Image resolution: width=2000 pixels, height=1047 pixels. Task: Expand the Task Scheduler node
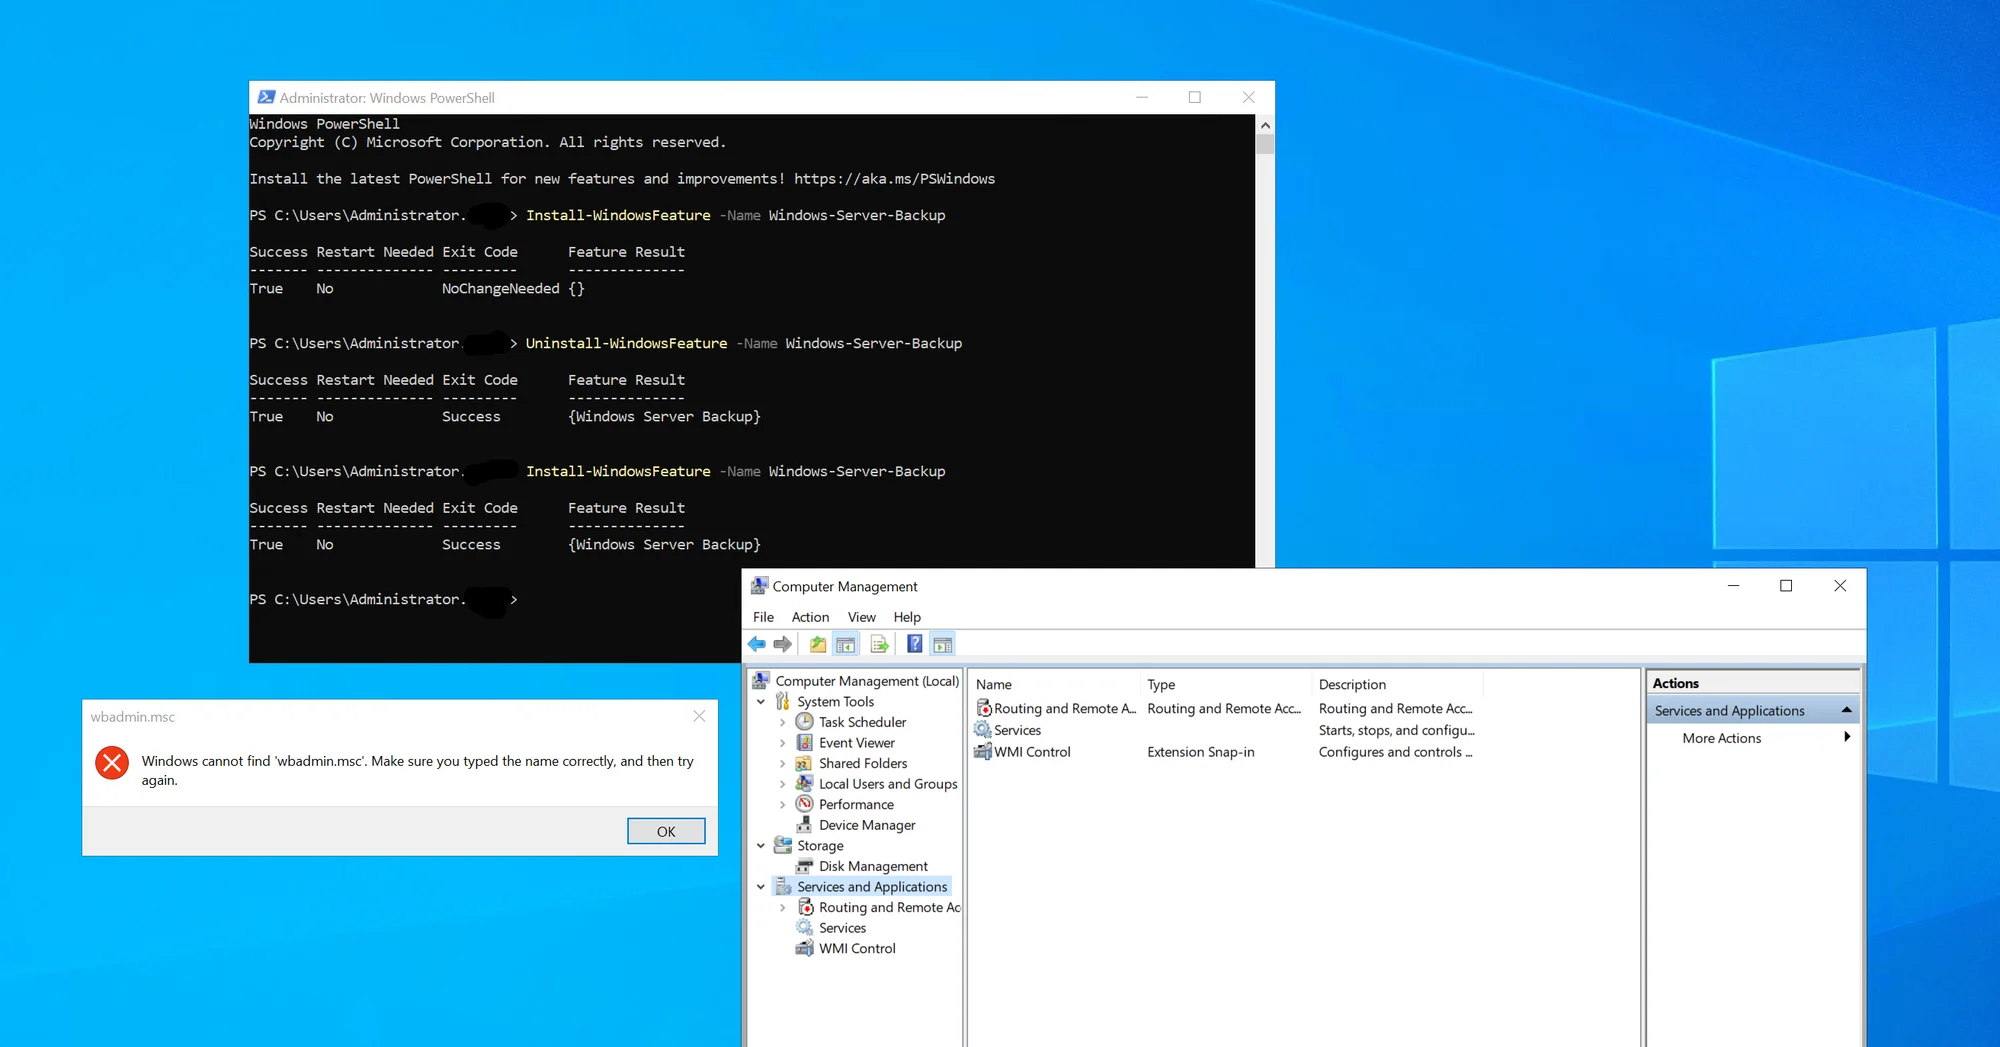pyautogui.click(x=782, y=722)
